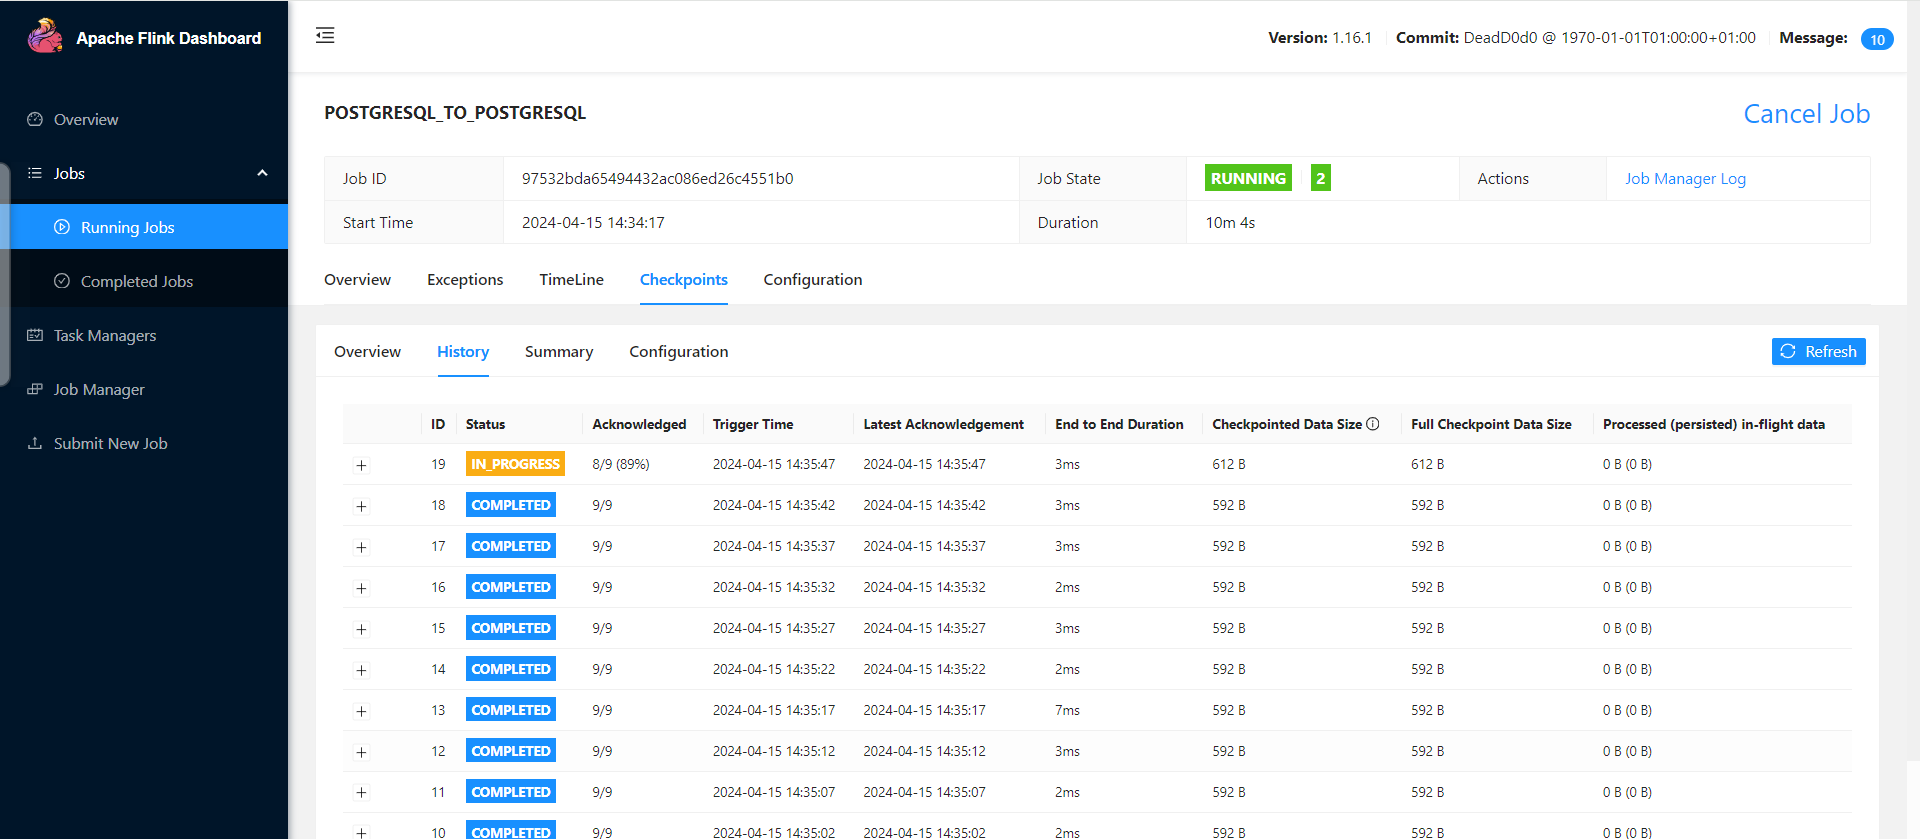This screenshot has width=1920, height=839.
Task: Click the Apache Flink squirrel logo
Action: pyautogui.click(x=44, y=37)
